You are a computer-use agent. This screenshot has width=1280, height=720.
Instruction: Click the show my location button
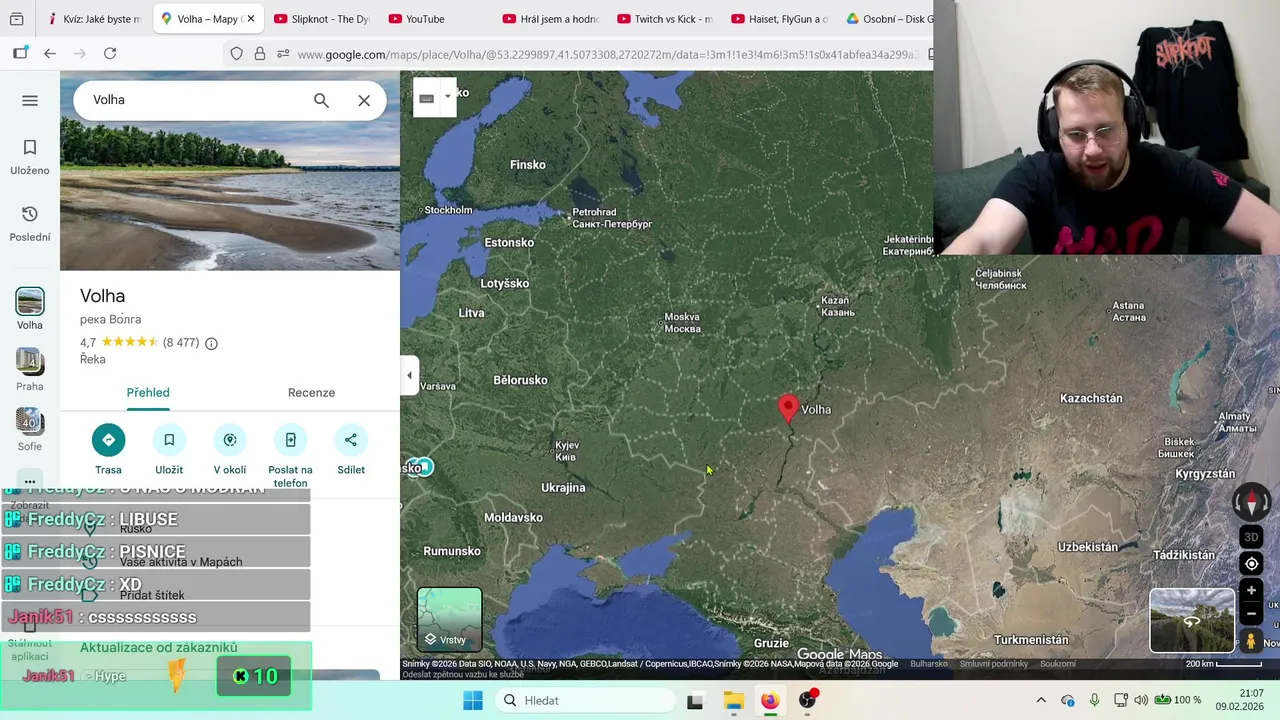coord(1251,564)
